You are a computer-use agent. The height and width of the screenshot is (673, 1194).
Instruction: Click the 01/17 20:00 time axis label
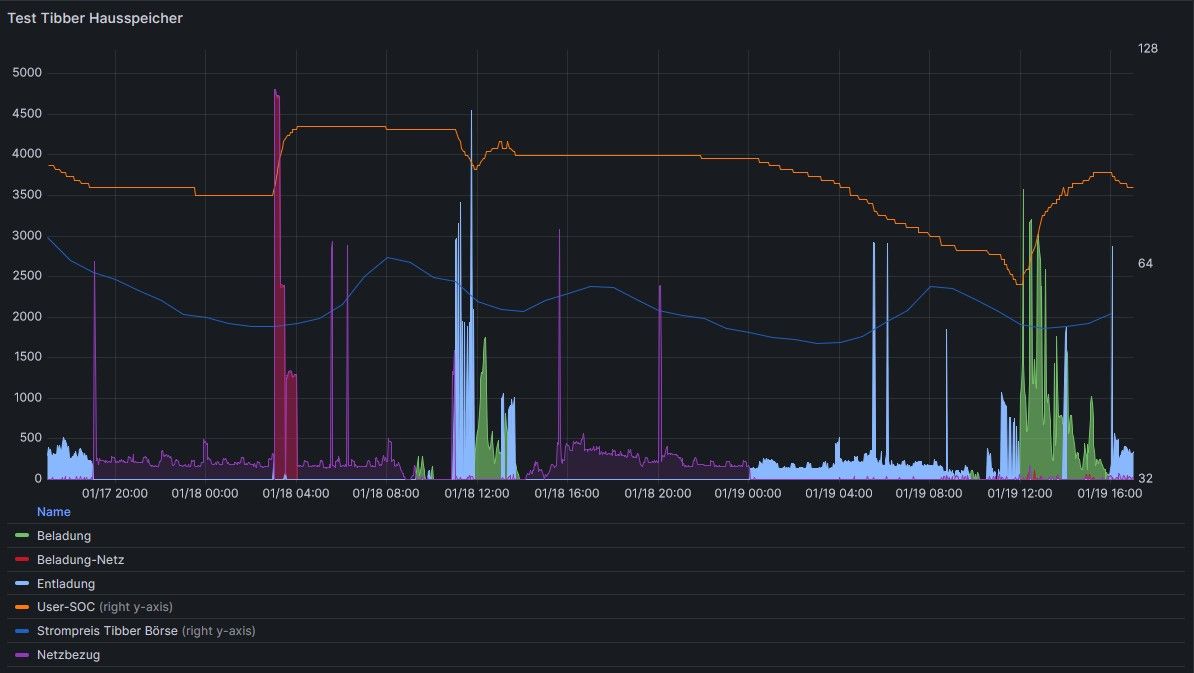tap(115, 493)
